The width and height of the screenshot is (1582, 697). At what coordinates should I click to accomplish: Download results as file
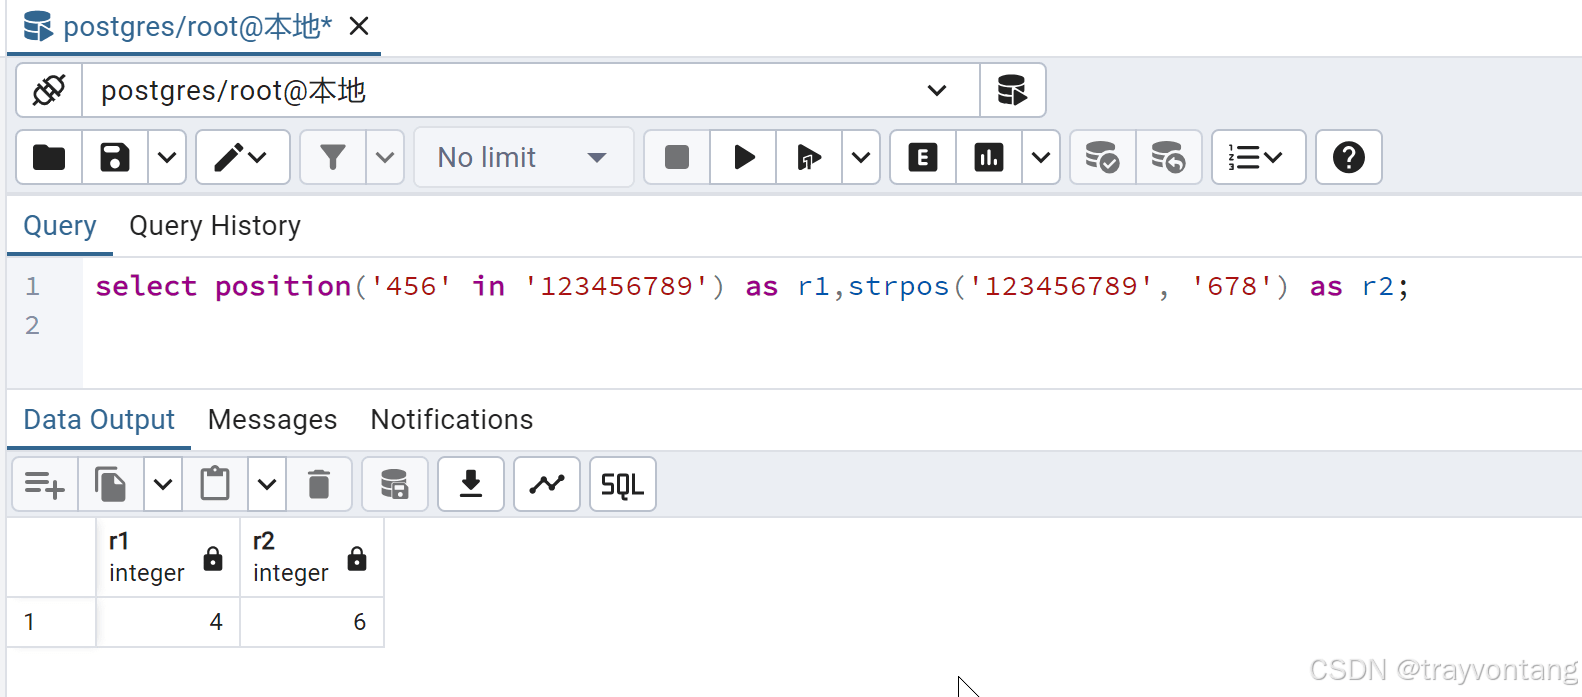[471, 484]
